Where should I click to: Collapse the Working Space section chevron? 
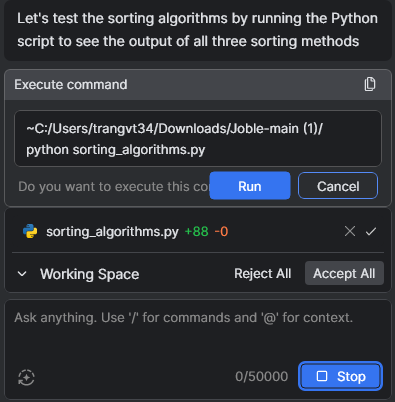(x=22, y=274)
